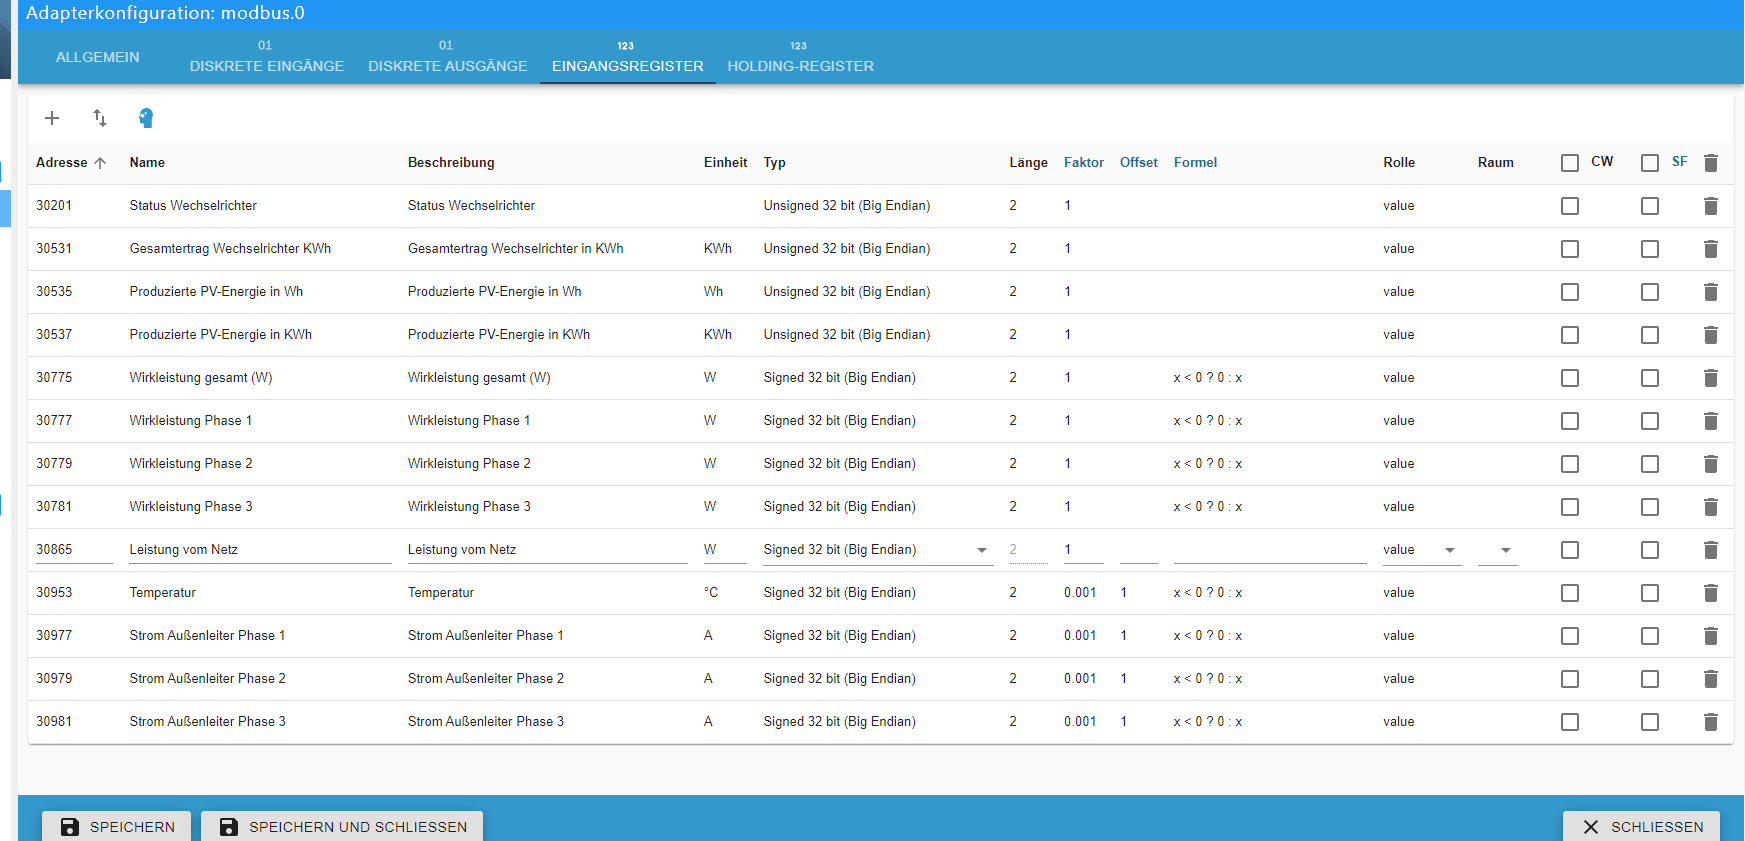1745x841 pixels.
Task: Delete the Strom Außenleiter Phase 3 row
Action: [x=1710, y=722]
